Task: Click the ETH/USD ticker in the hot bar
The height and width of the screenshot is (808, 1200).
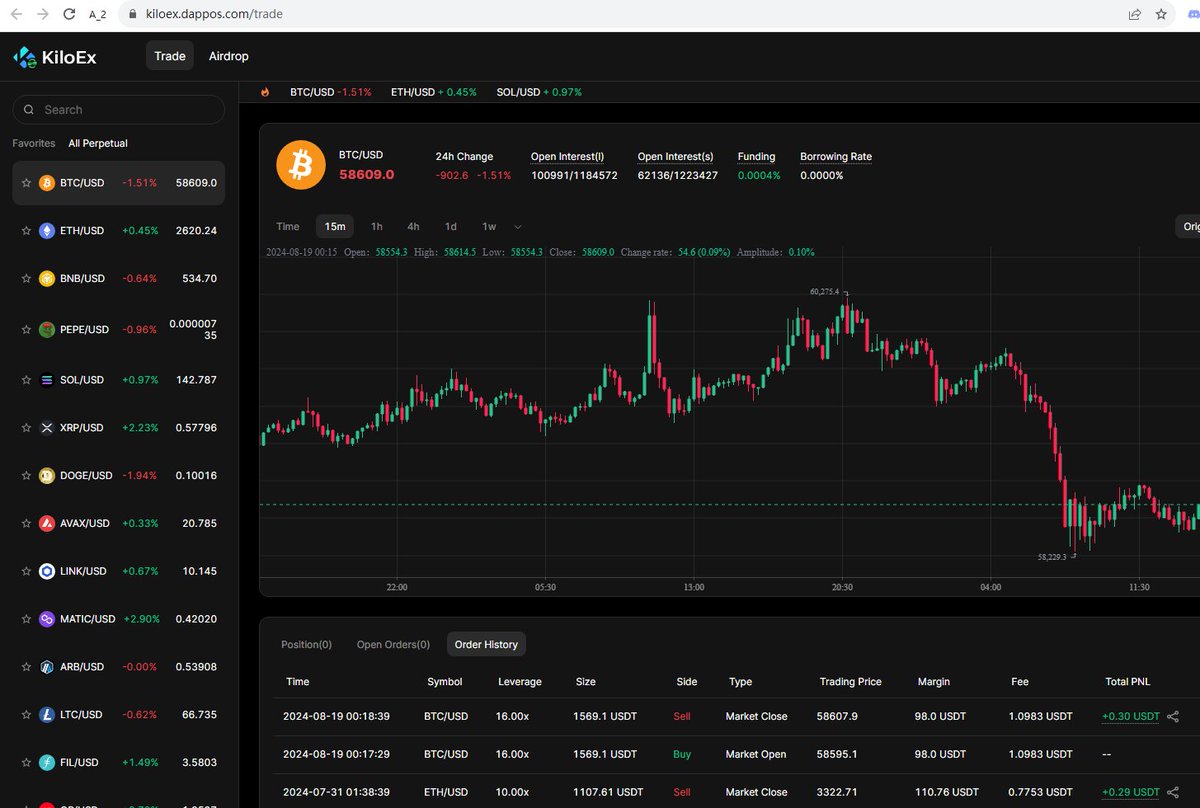Action: 434,92
